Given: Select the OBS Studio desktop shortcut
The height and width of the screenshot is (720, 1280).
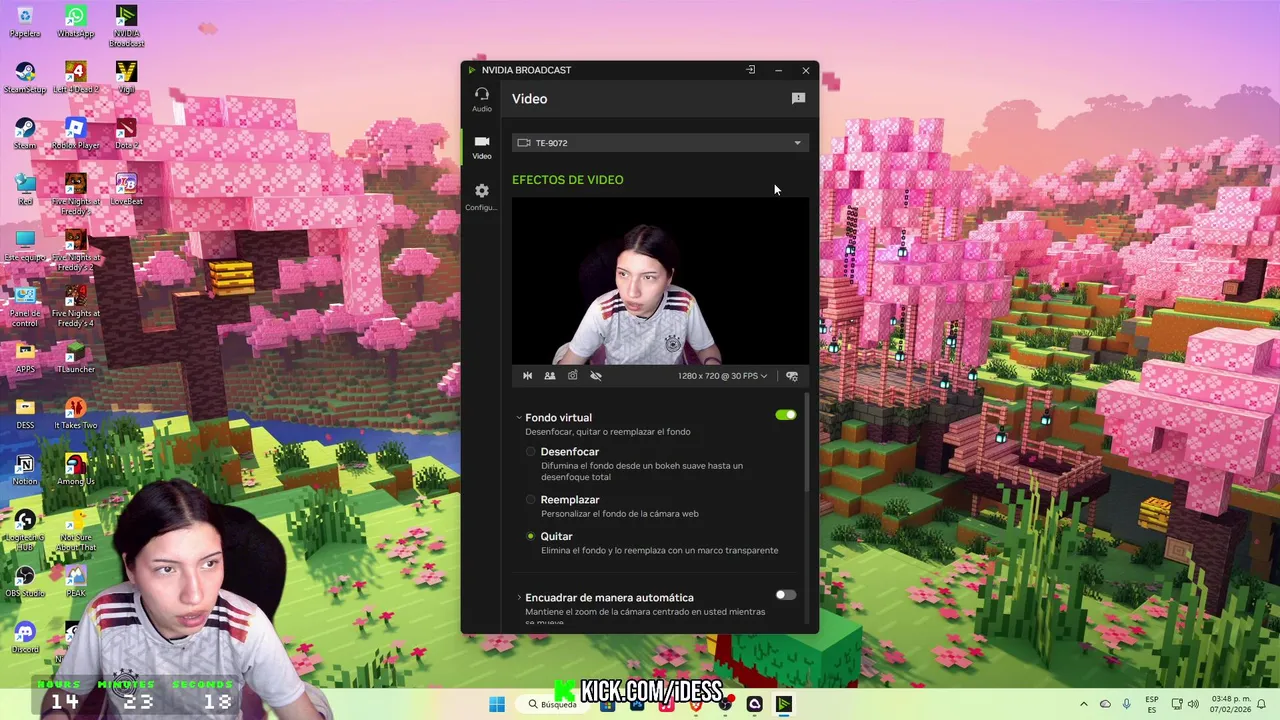Looking at the screenshot, I should coord(25,582).
